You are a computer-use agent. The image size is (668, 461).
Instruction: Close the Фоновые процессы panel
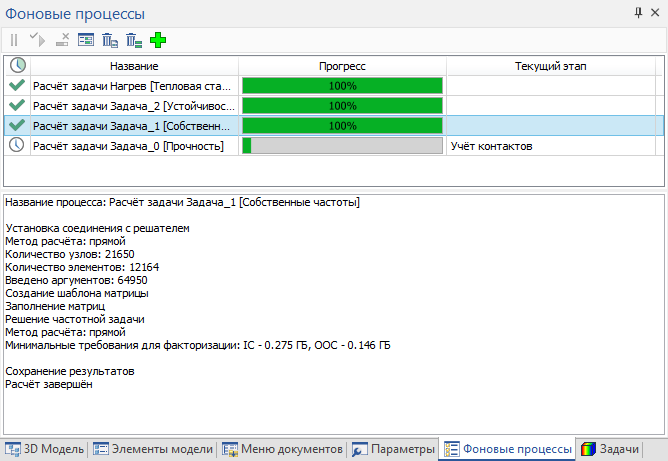pos(656,13)
